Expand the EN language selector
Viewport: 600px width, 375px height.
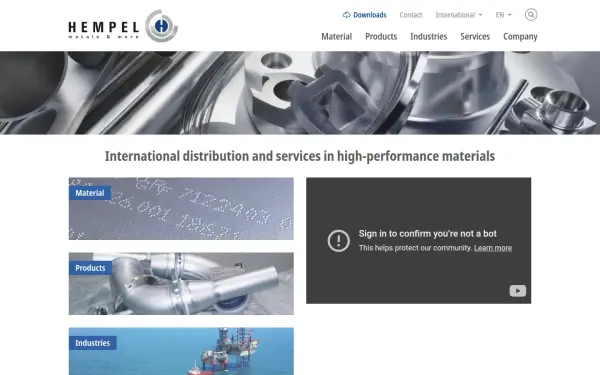503,15
